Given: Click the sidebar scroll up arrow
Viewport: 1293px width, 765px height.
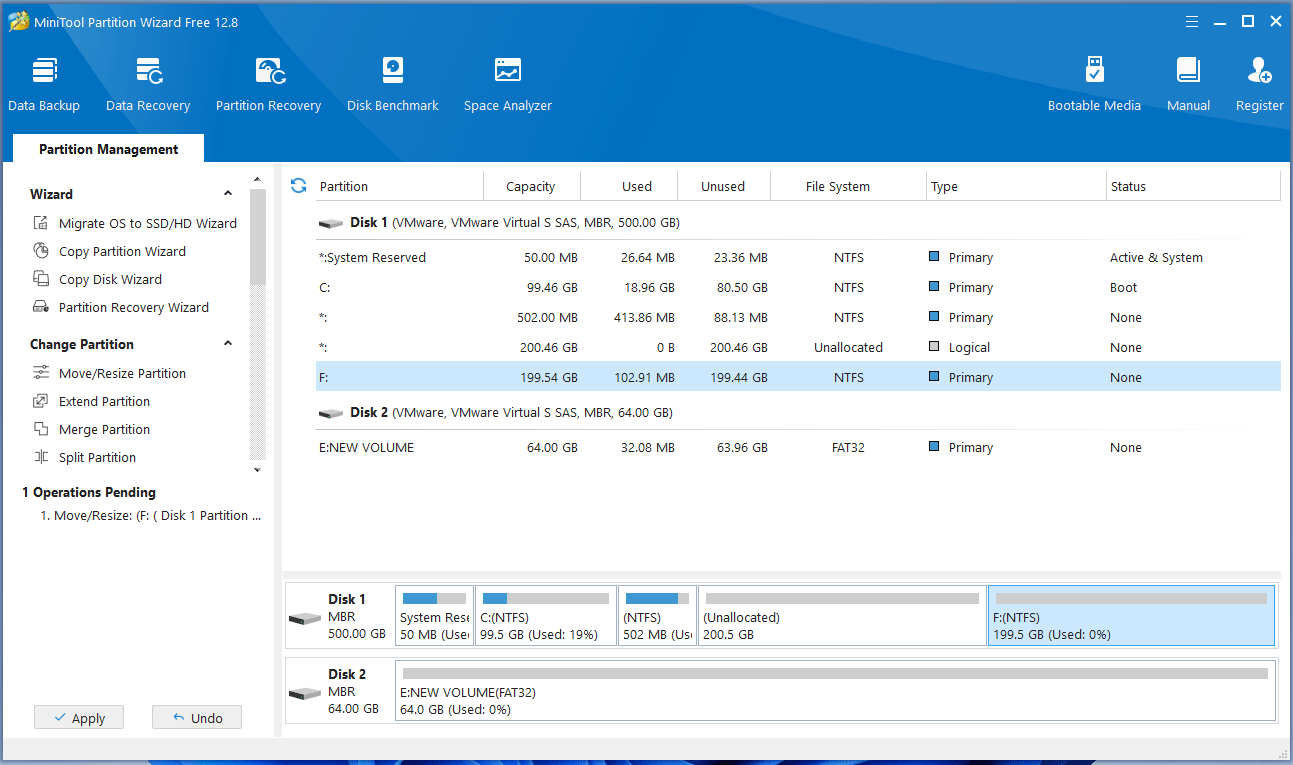Looking at the screenshot, I should click(x=257, y=178).
